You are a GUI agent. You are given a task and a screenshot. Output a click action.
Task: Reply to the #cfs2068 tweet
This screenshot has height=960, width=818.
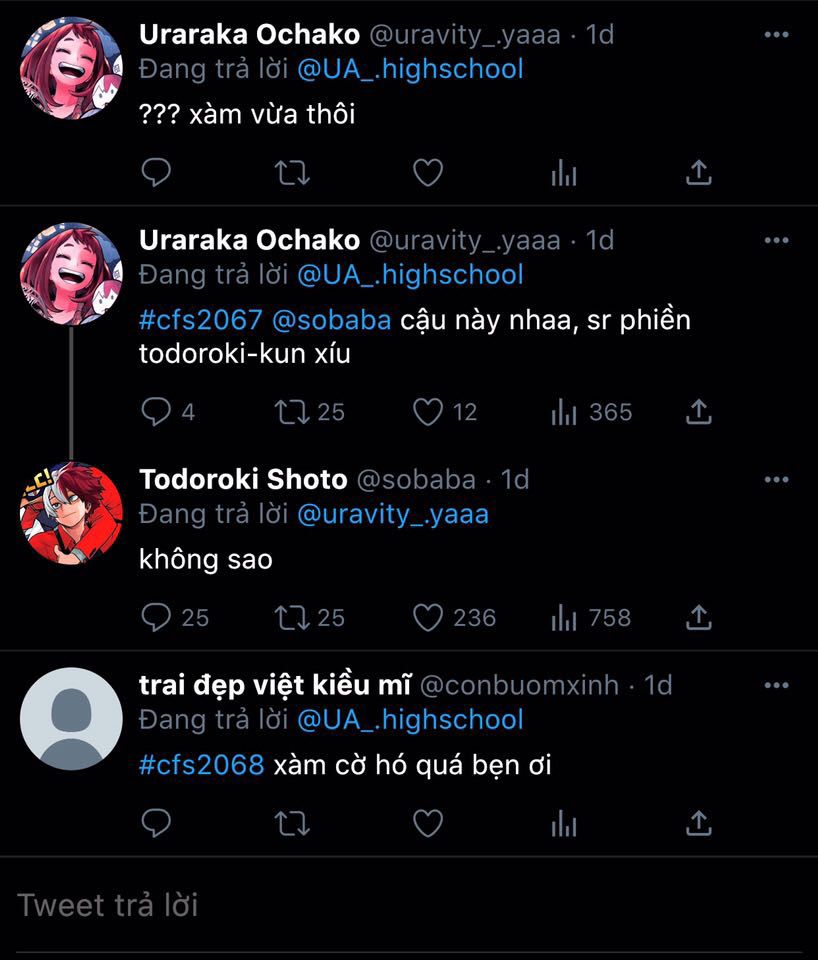coord(157,823)
